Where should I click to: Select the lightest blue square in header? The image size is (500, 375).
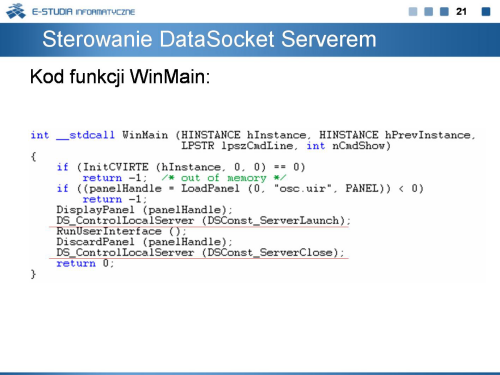pos(413,12)
